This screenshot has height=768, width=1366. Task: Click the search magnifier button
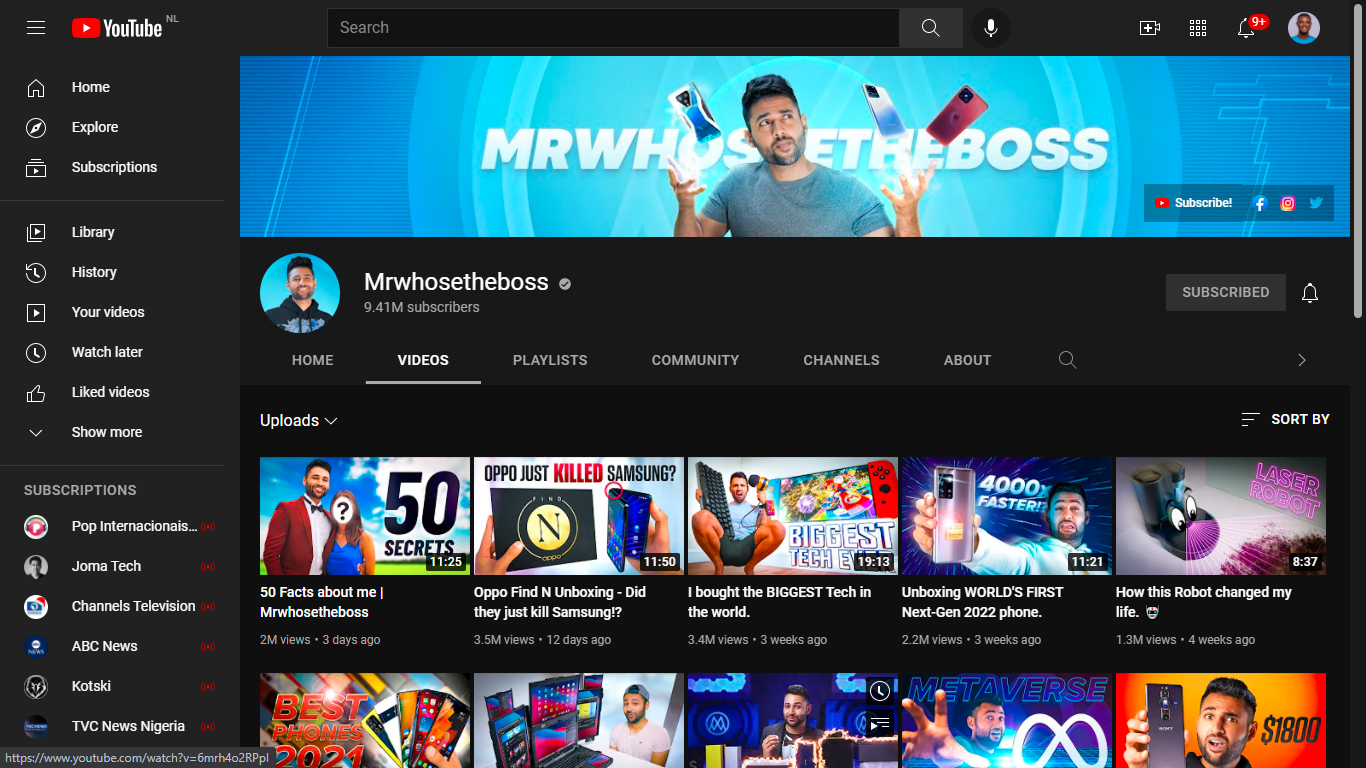coord(930,28)
